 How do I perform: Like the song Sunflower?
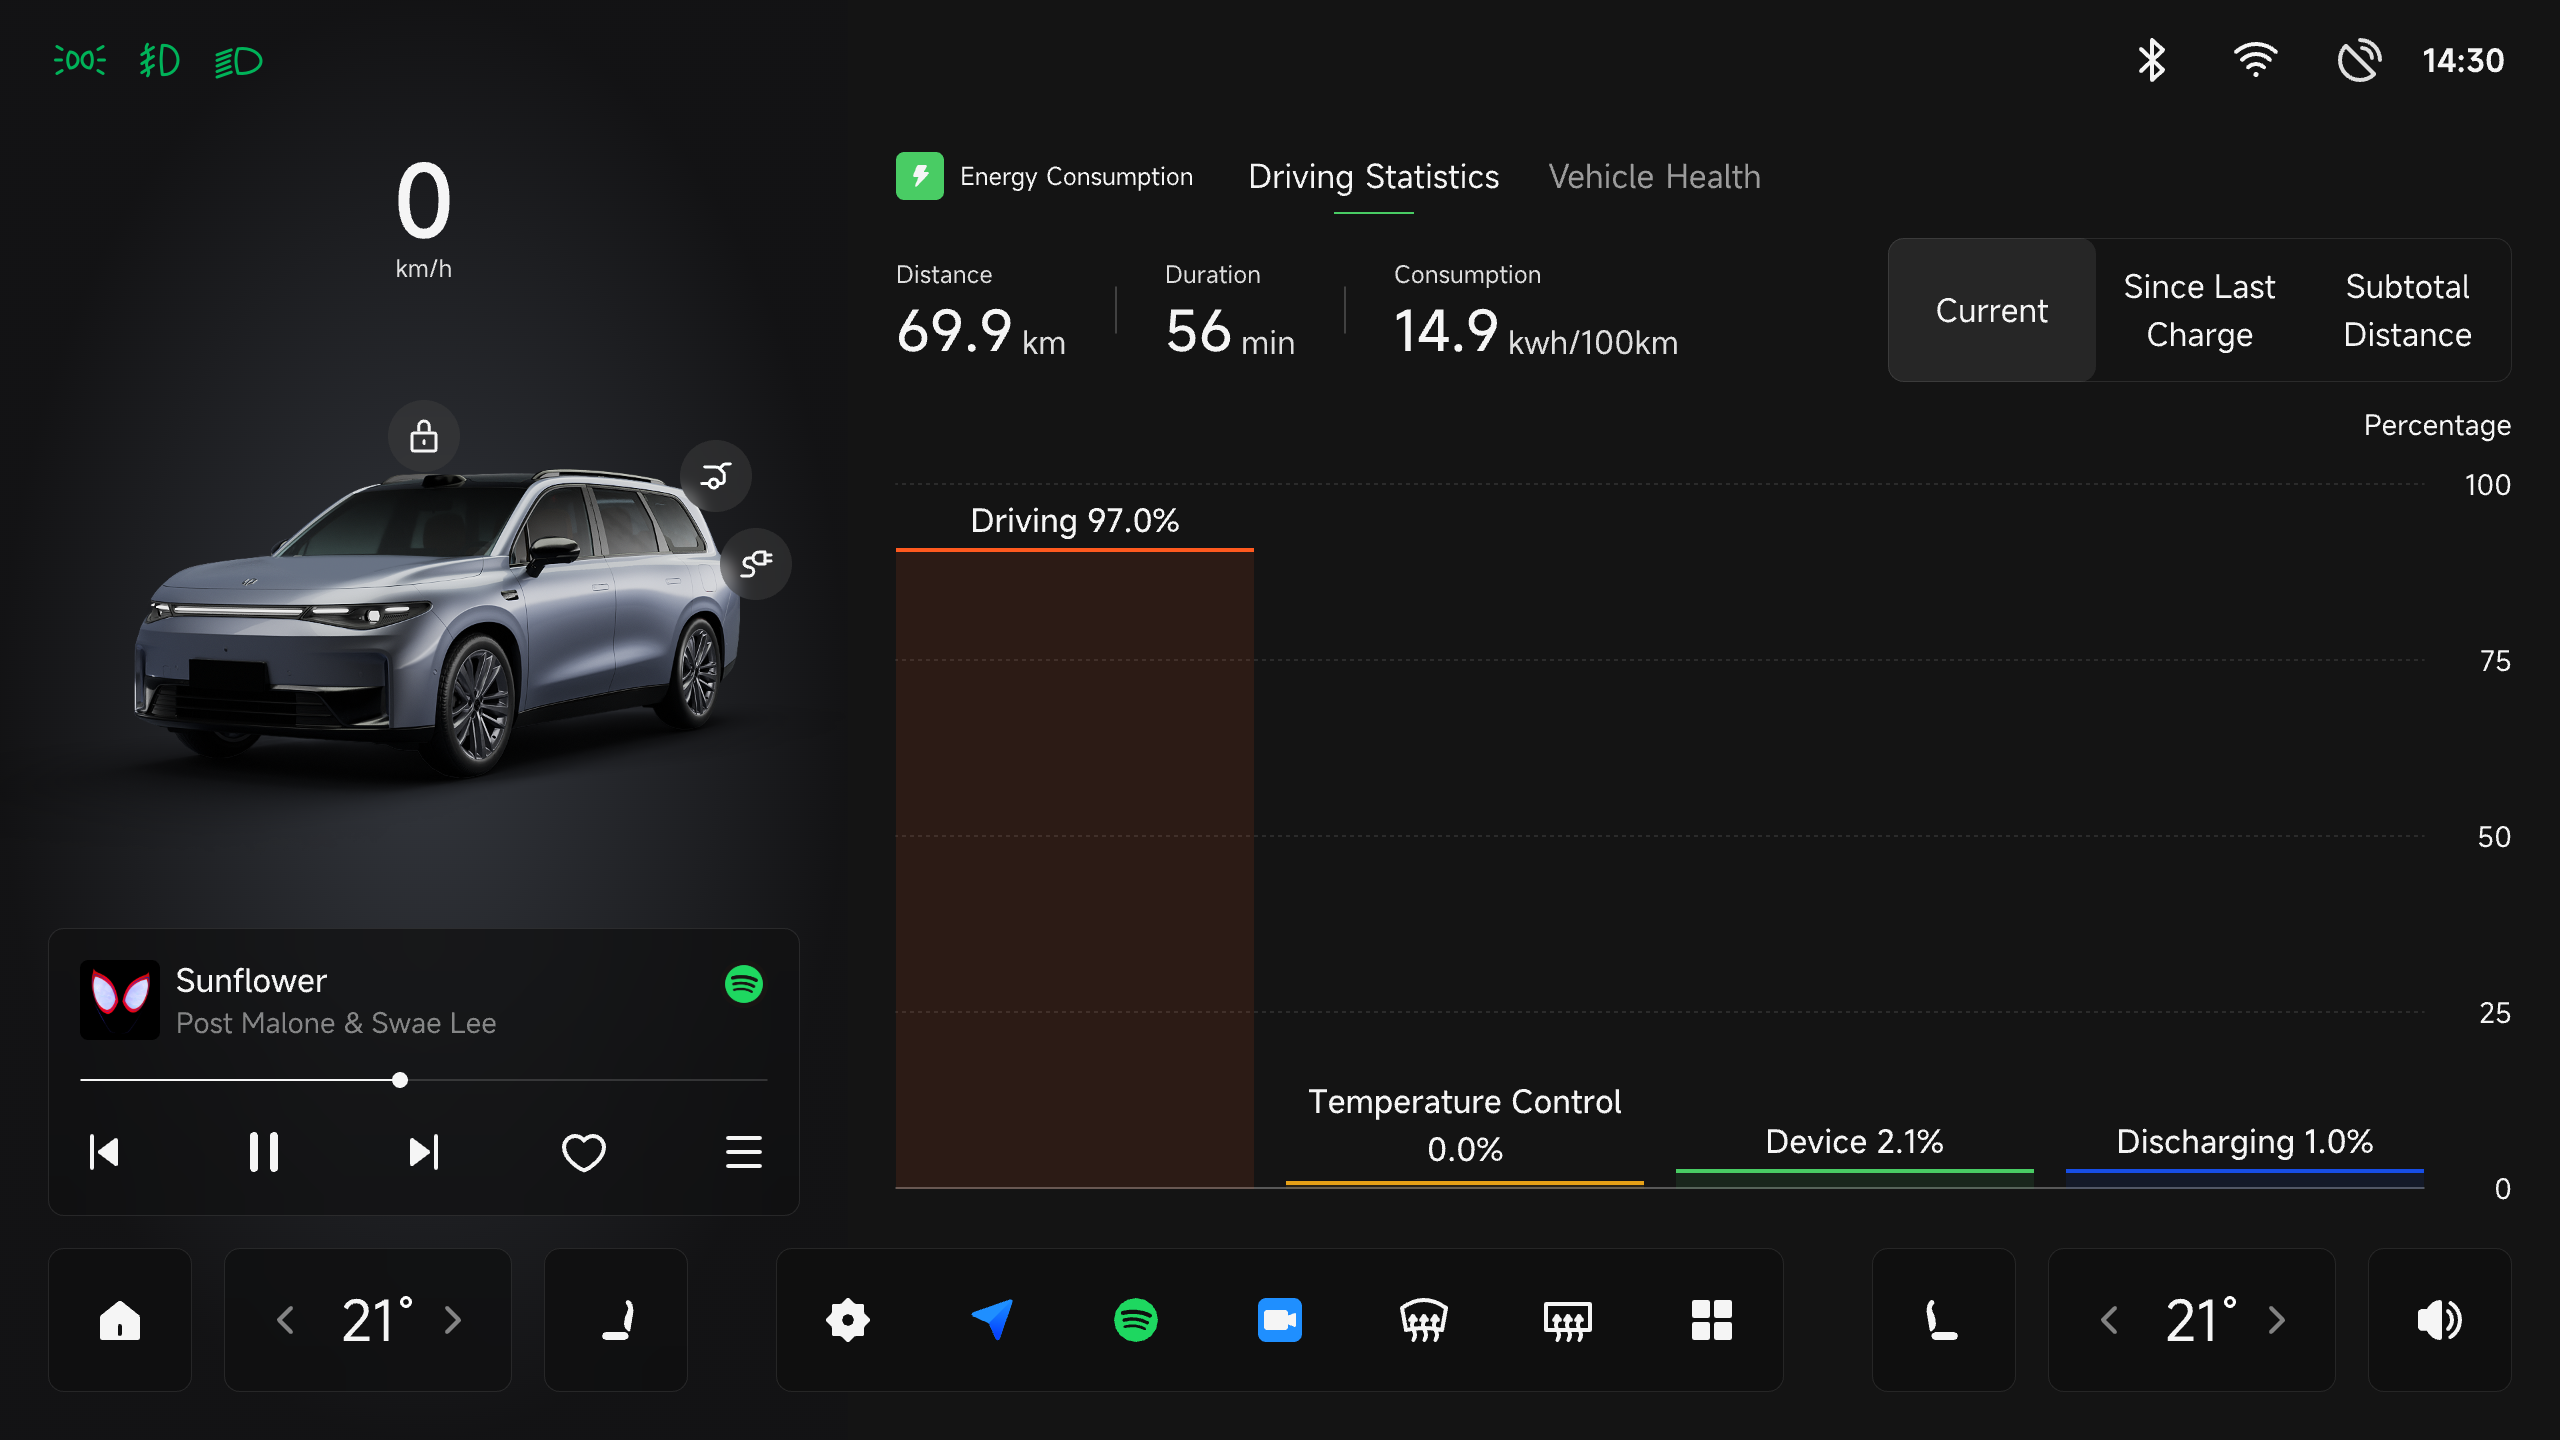click(x=584, y=1152)
